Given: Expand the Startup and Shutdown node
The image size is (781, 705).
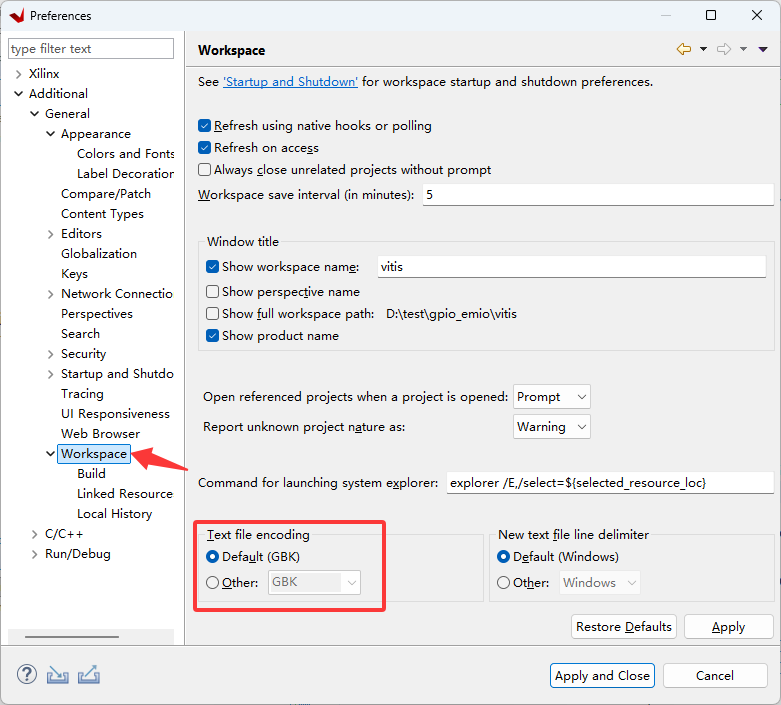Looking at the screenshot, I should [50, 374].
